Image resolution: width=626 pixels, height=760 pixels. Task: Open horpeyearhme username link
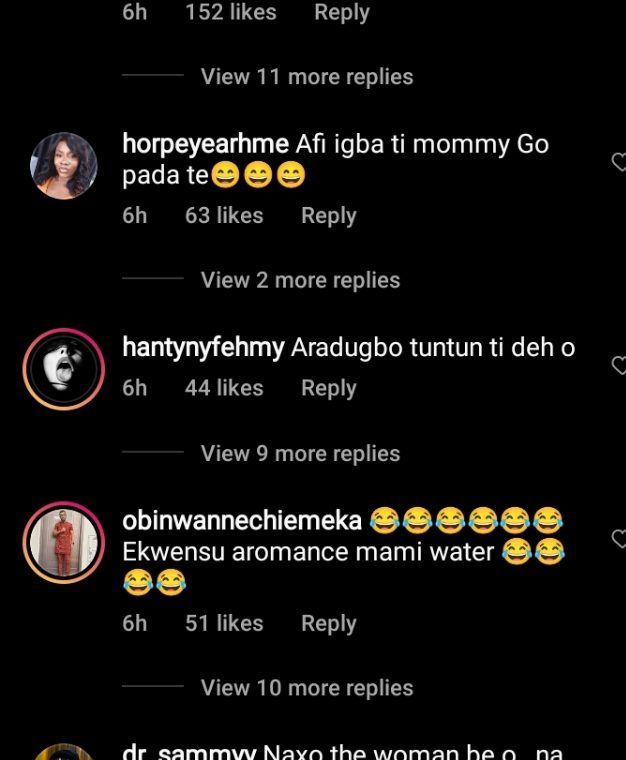point(205,144)
